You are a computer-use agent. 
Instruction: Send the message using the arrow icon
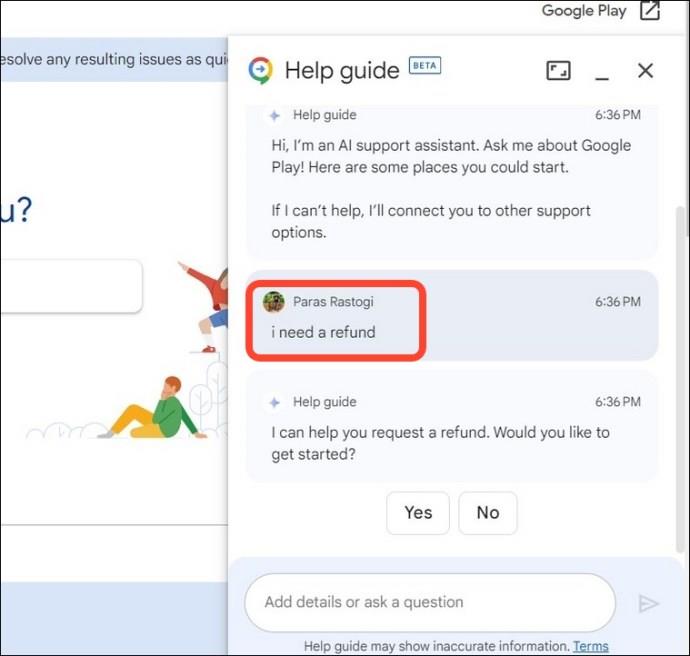[x=648, y=603]
